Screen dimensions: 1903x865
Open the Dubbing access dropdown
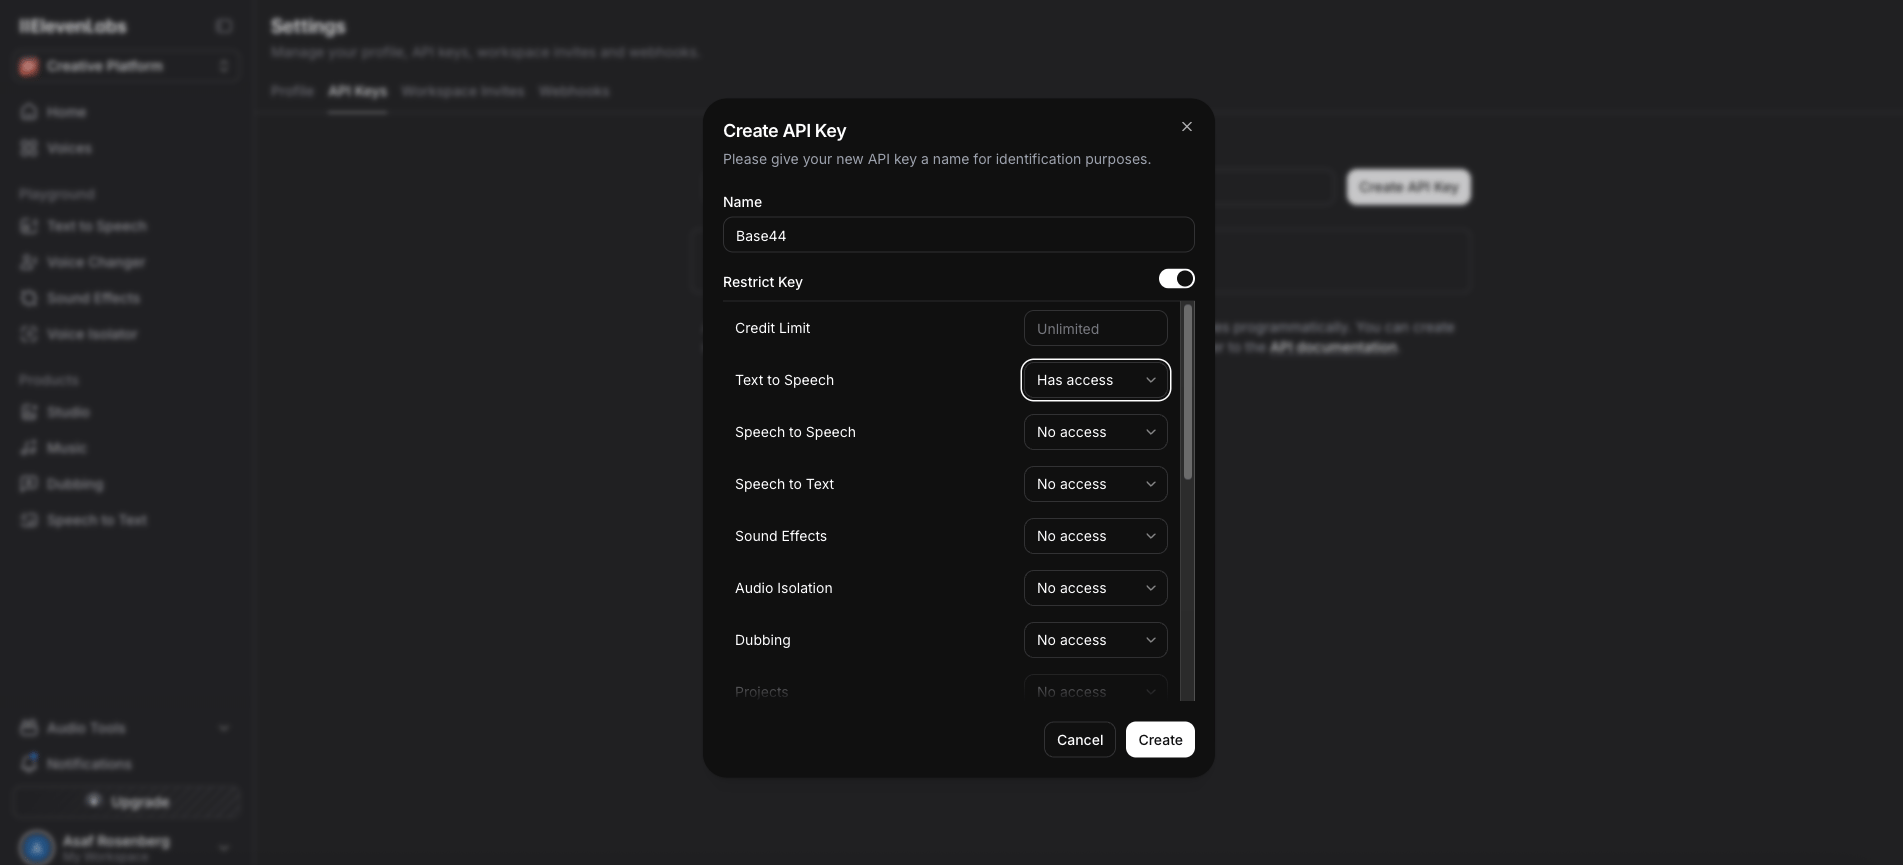pyautogui.click(x=1095, y=640)
